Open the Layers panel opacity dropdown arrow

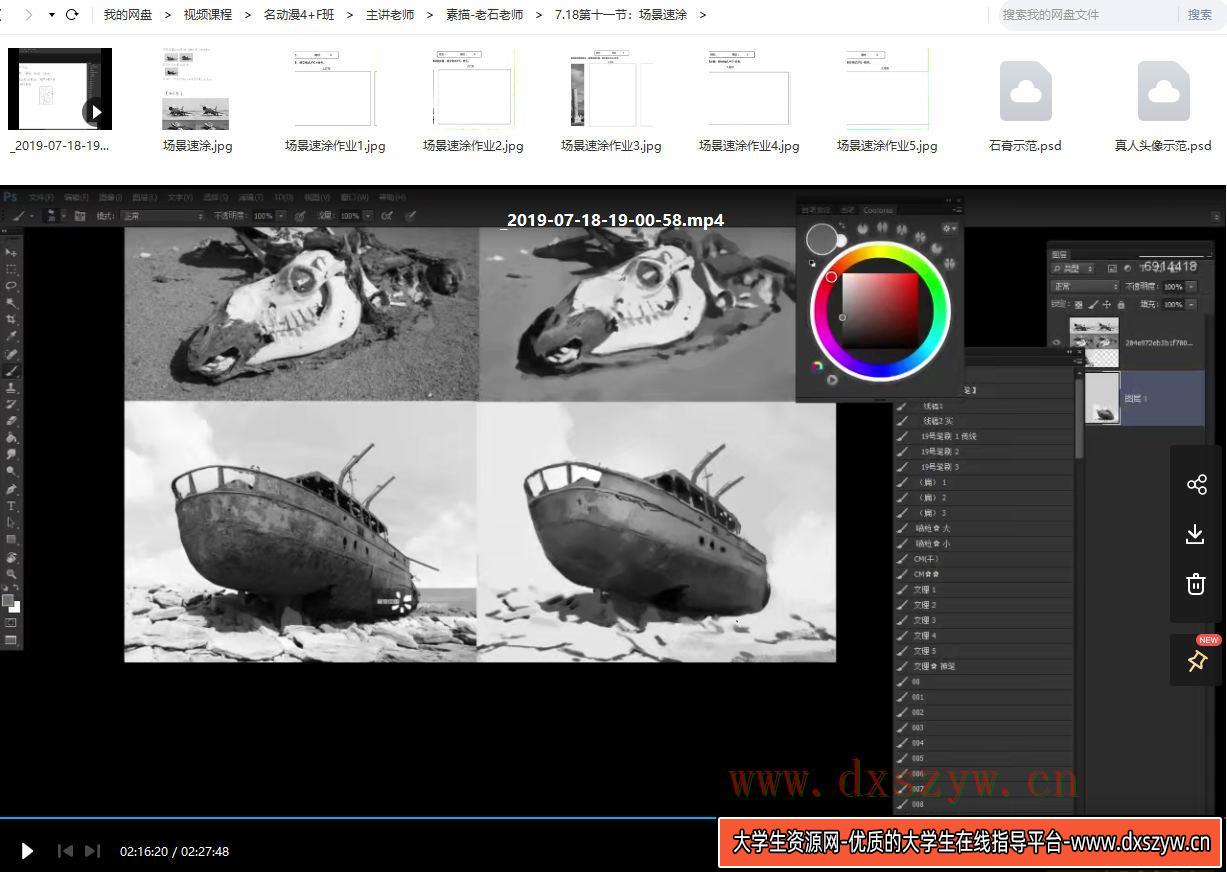tap(1191, 287)
